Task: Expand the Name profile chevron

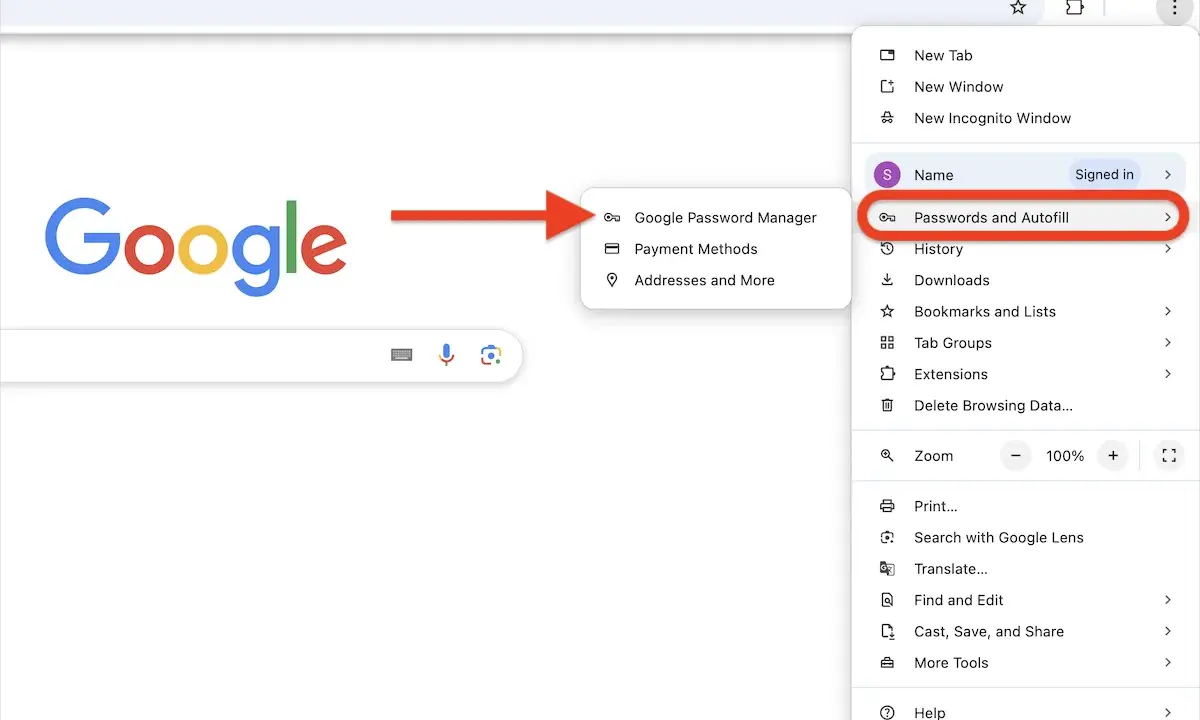Action: tap(1167, 175)
